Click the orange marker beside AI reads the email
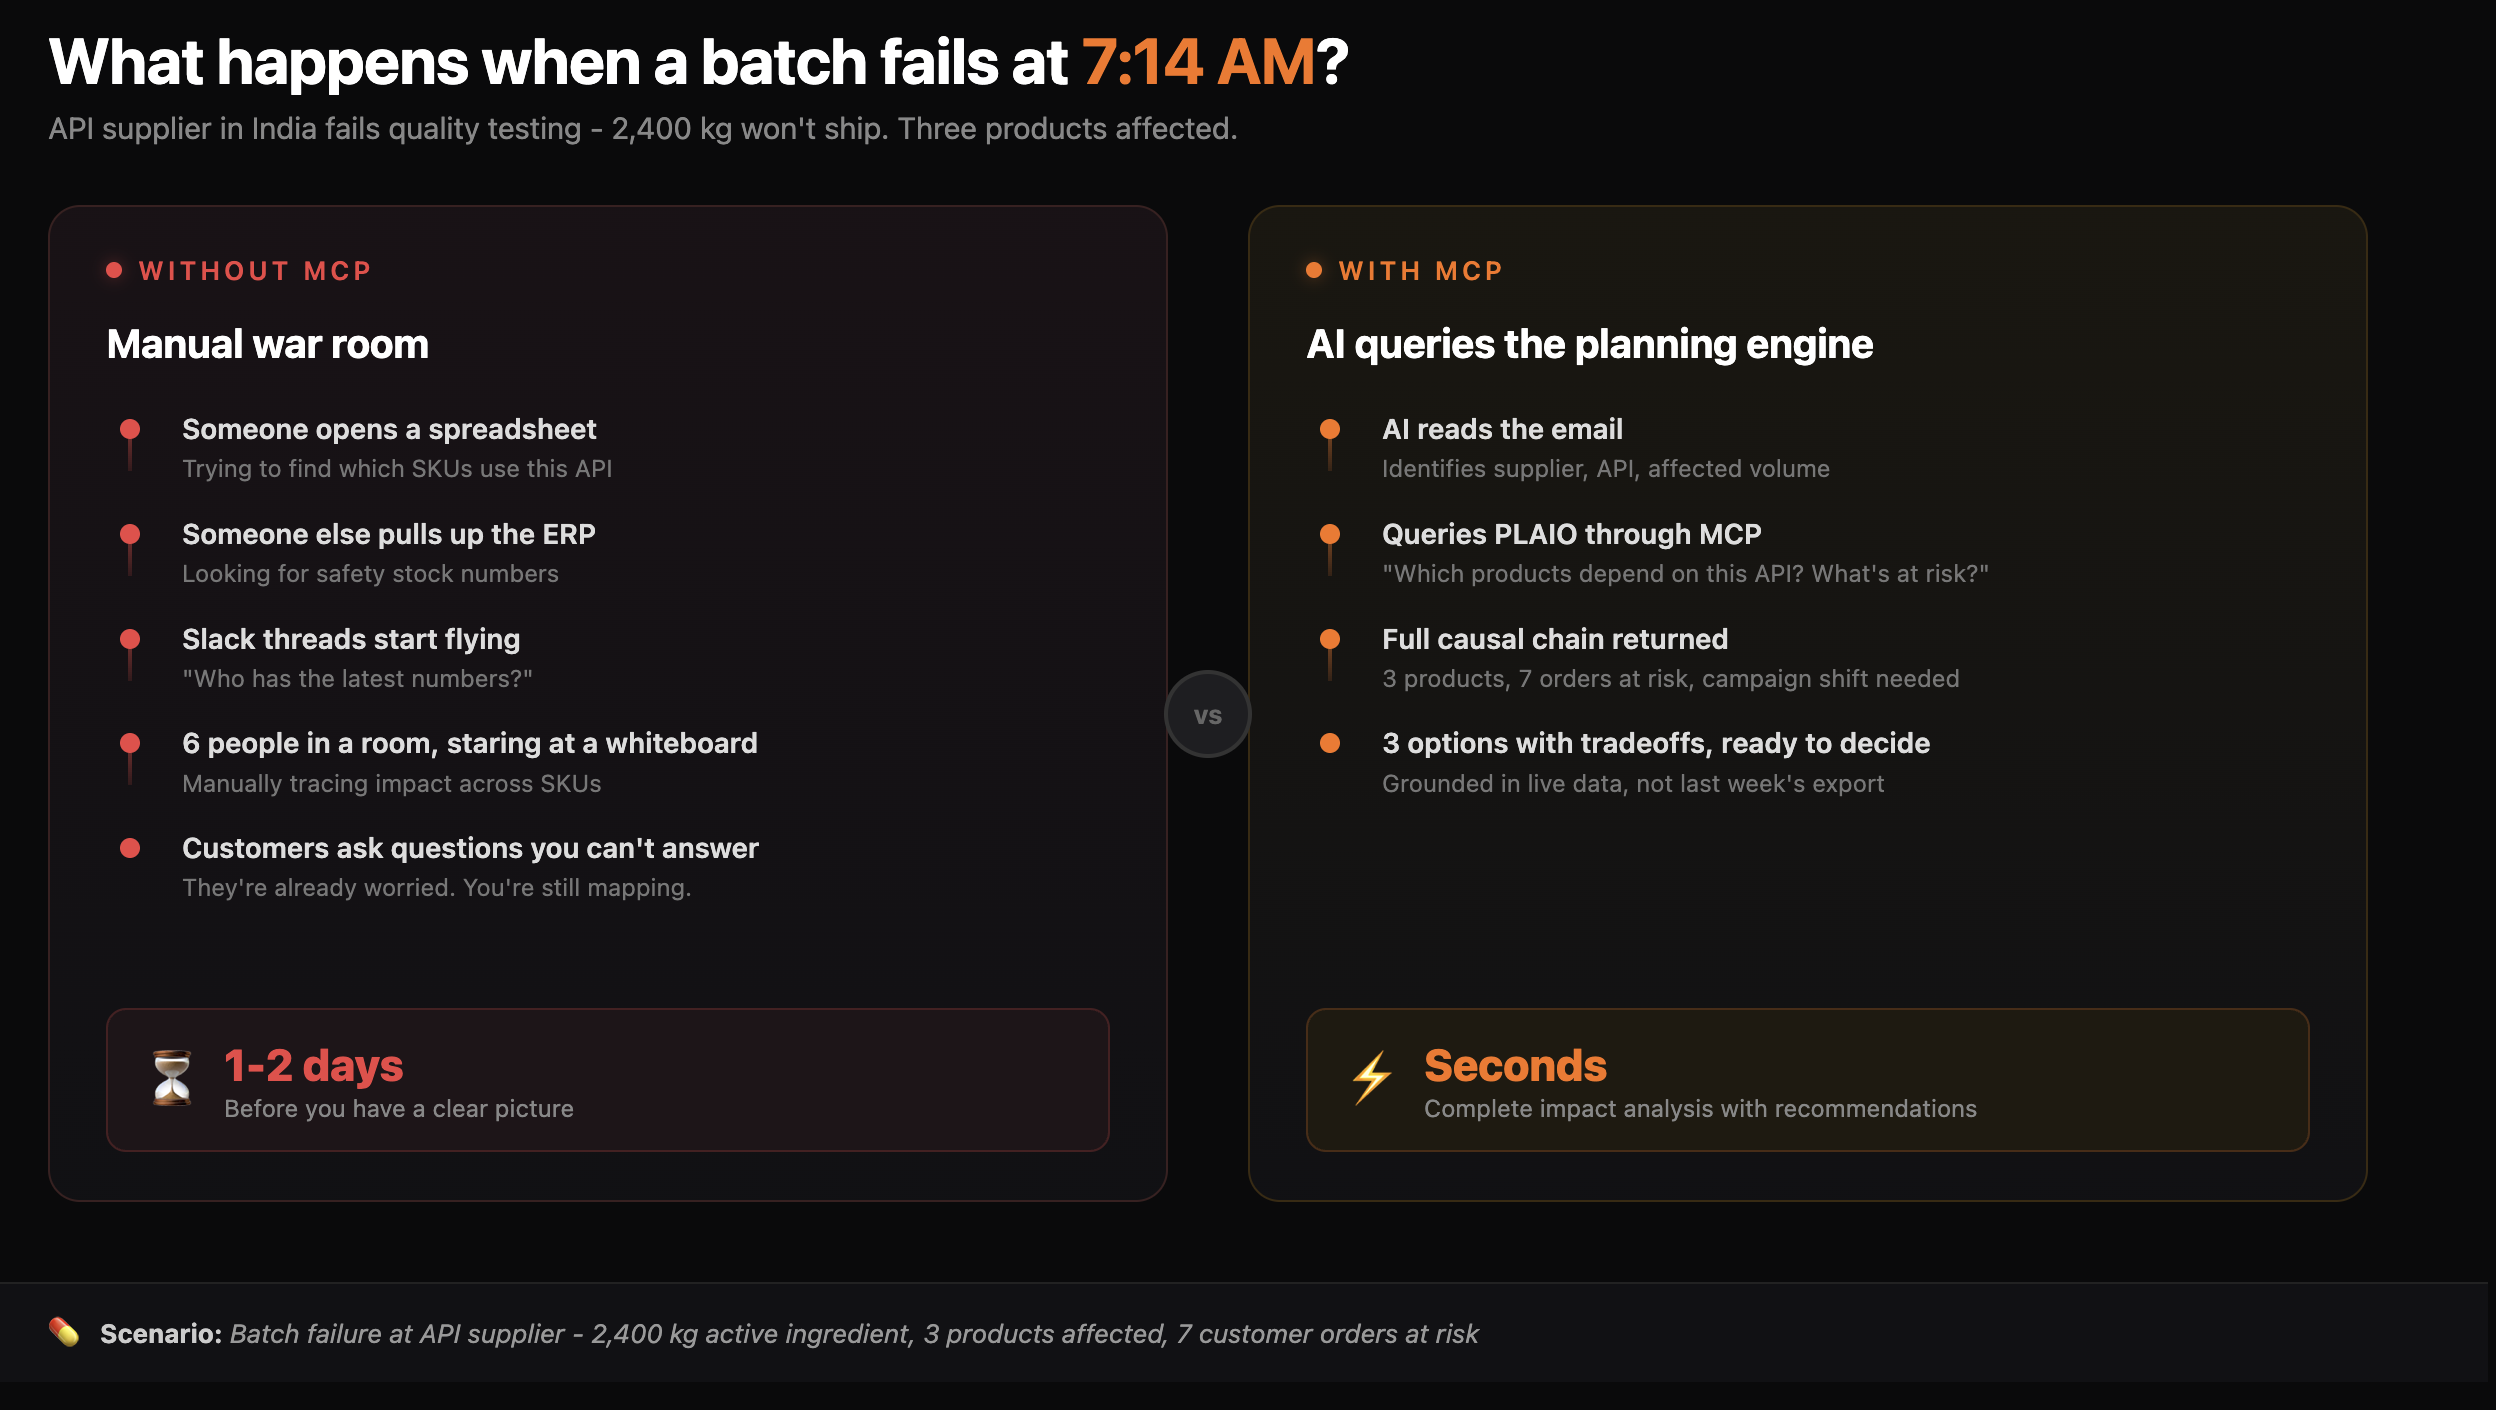 [x=1330, y=430]
